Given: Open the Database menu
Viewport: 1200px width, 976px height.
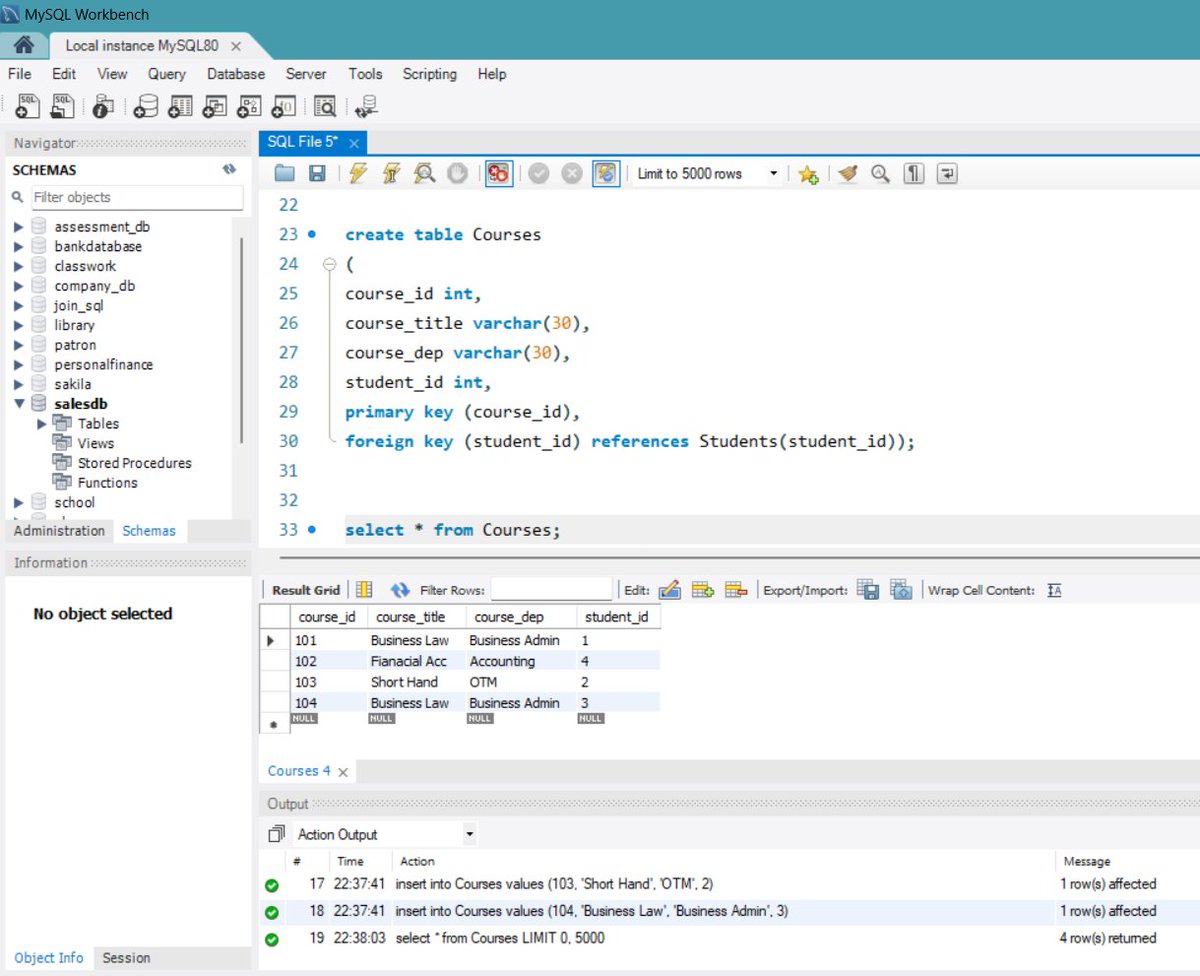Looking at the screenshot, I should (x=236, y=74).
